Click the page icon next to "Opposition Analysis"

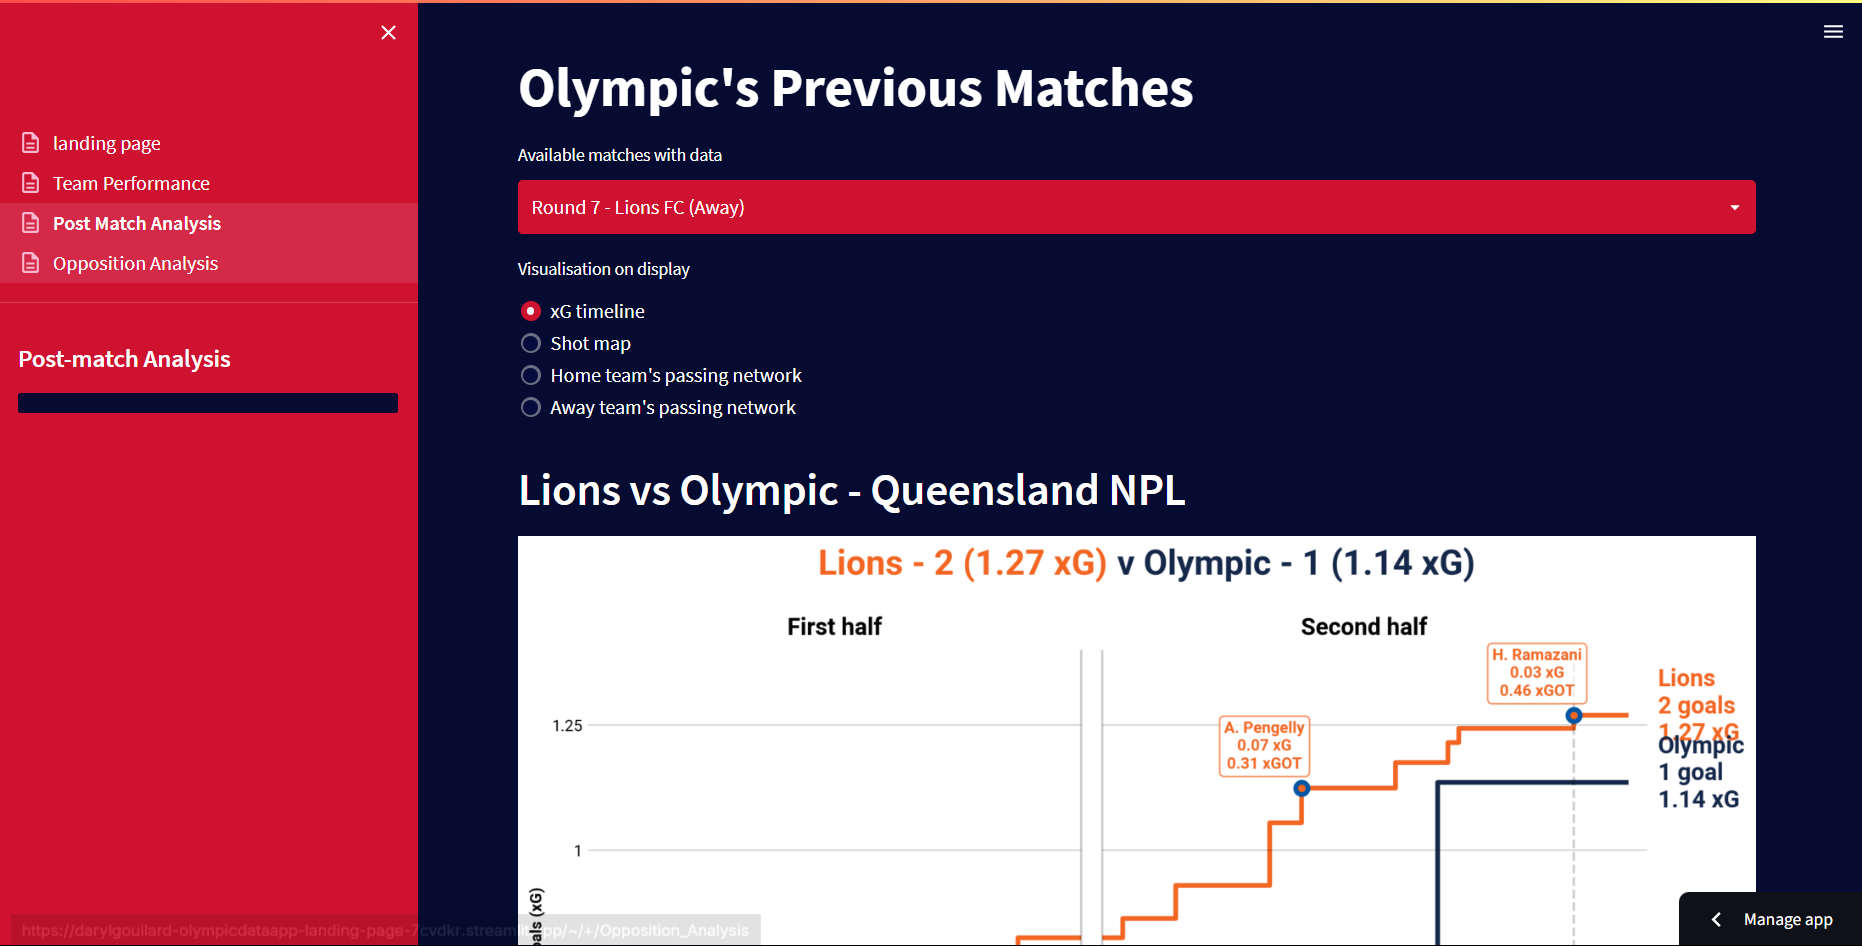[x=31, y=263]
